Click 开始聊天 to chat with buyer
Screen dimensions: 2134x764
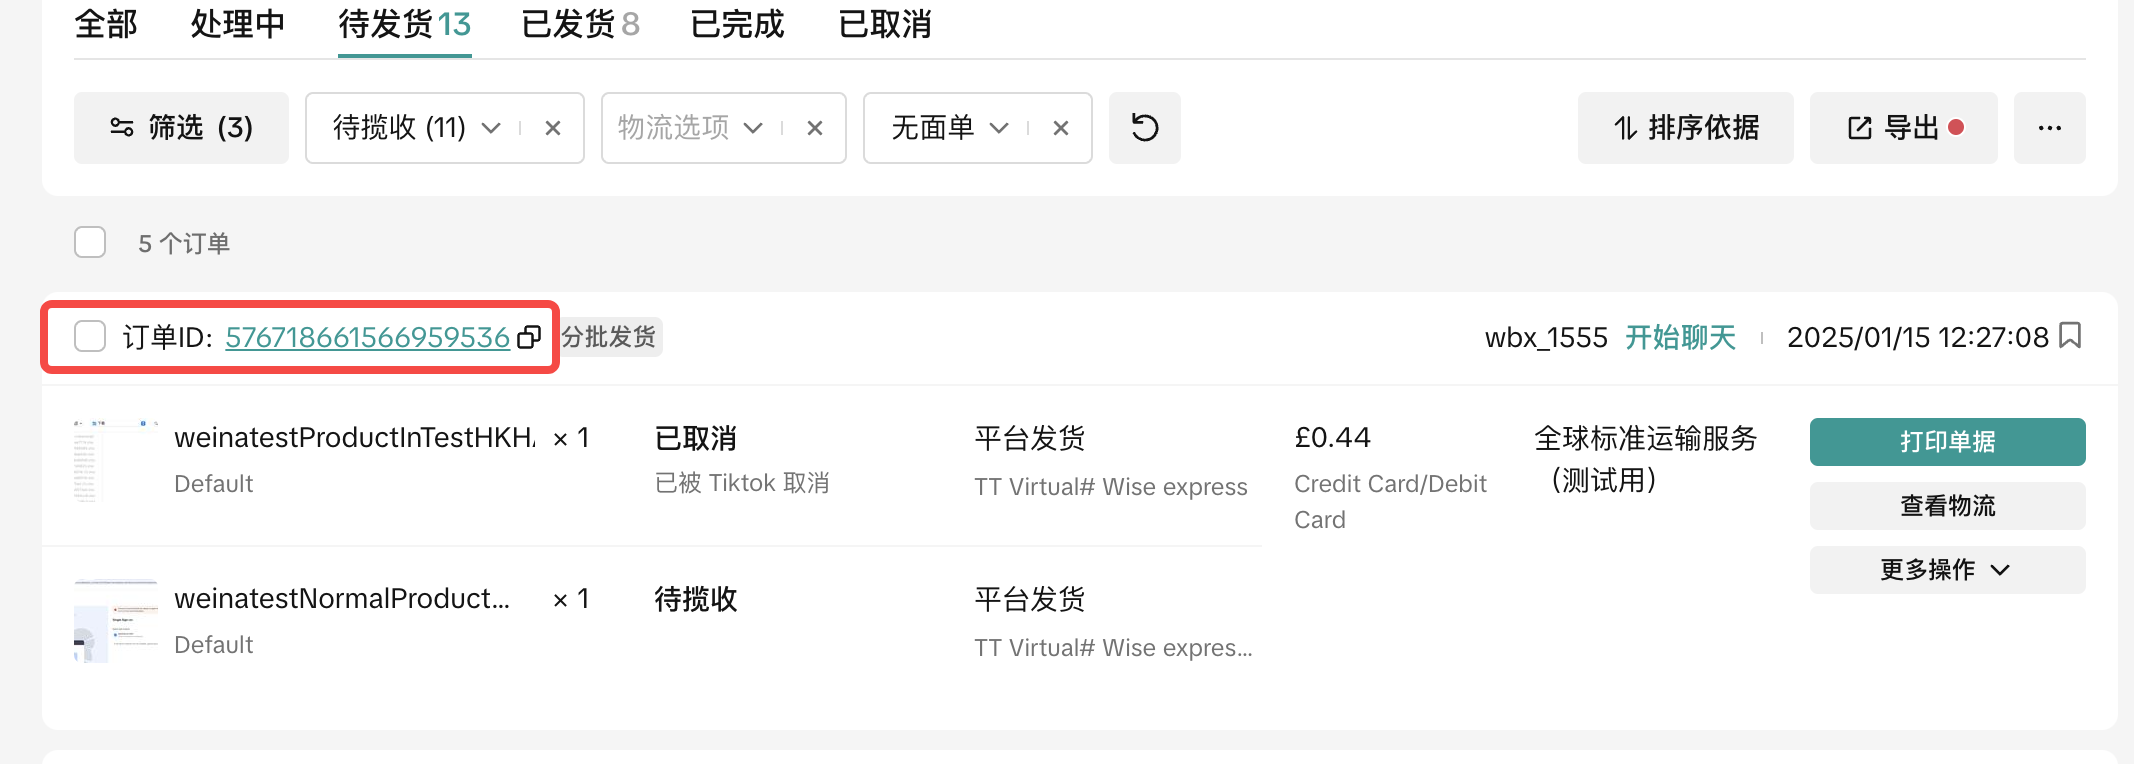point(1680,338)
